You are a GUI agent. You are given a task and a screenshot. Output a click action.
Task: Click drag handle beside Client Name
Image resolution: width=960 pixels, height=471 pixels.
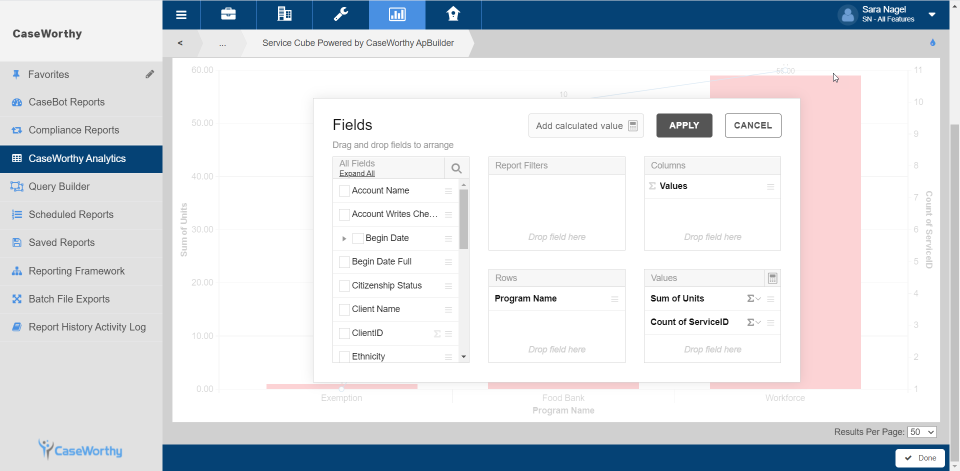coord(448,309)
